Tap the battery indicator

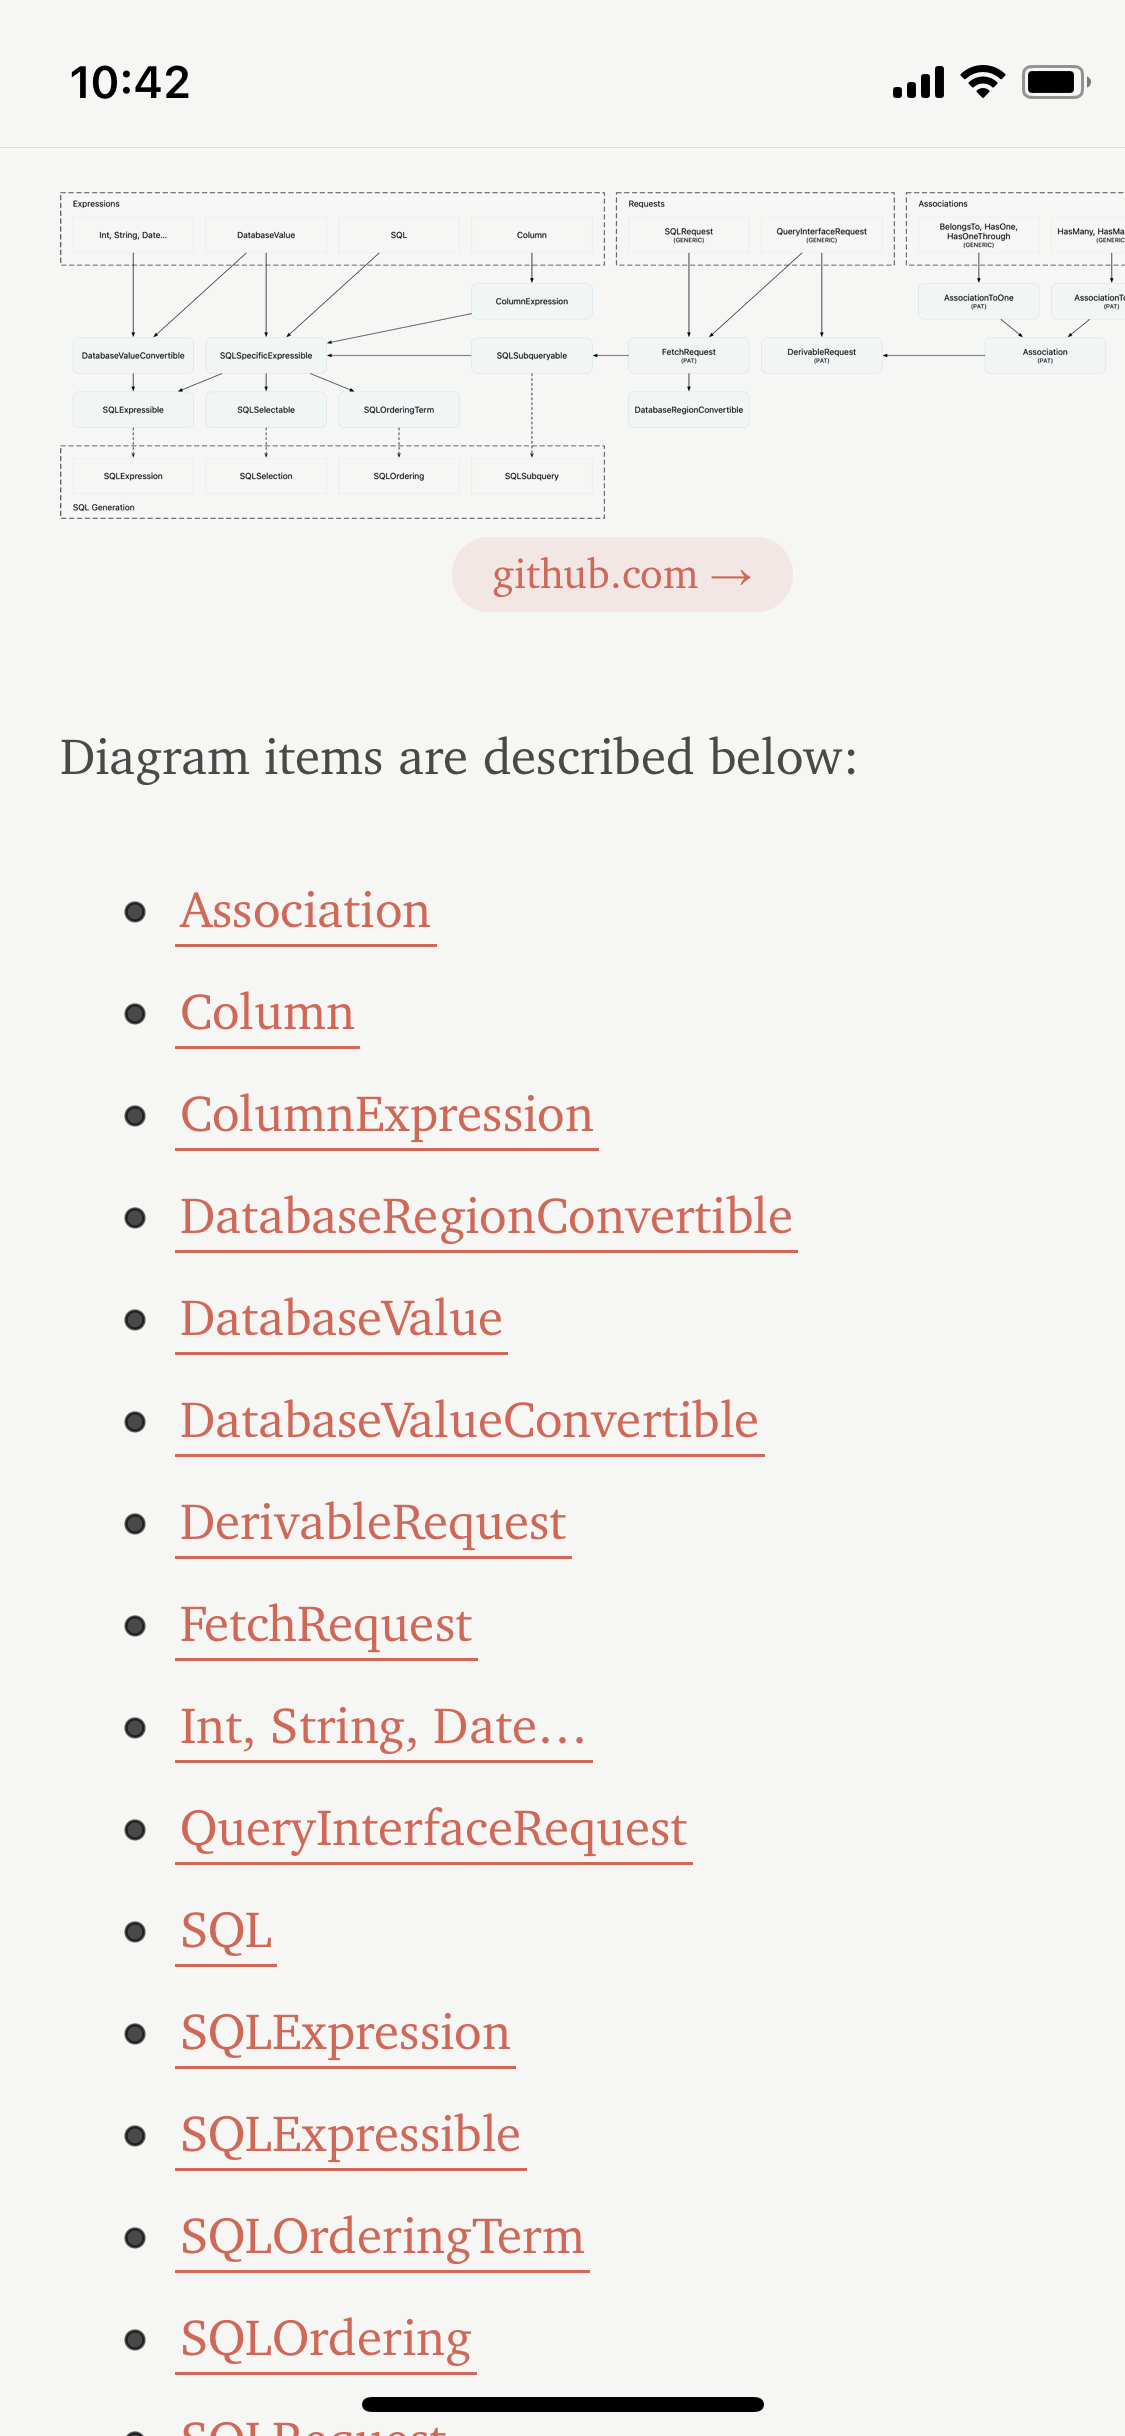click(x=1052, y=81)
